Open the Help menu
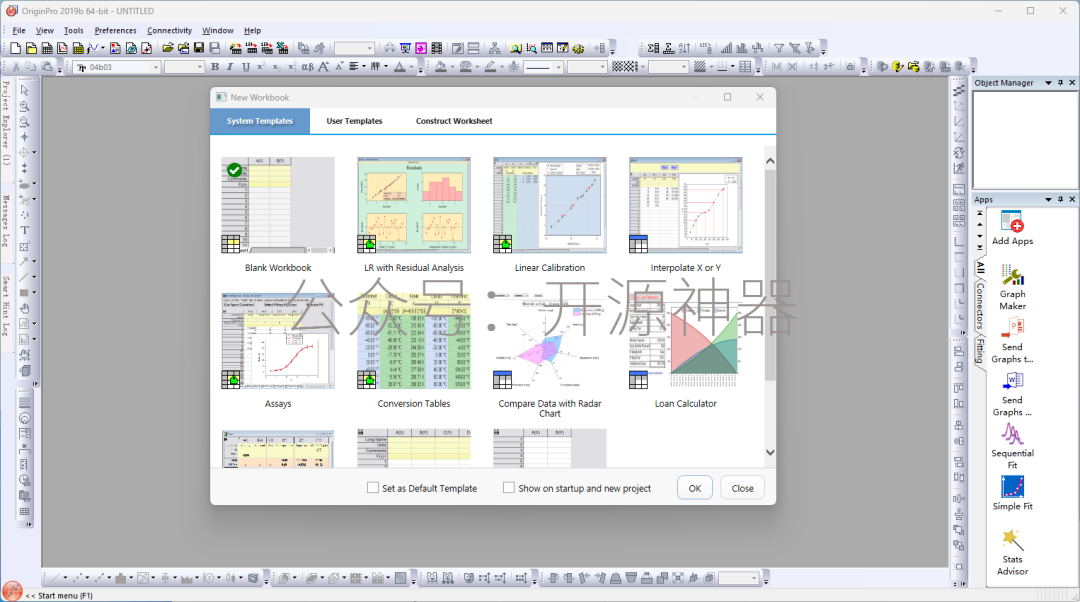The height and width of the screenshot is (602, 1080). coord(252,30)
